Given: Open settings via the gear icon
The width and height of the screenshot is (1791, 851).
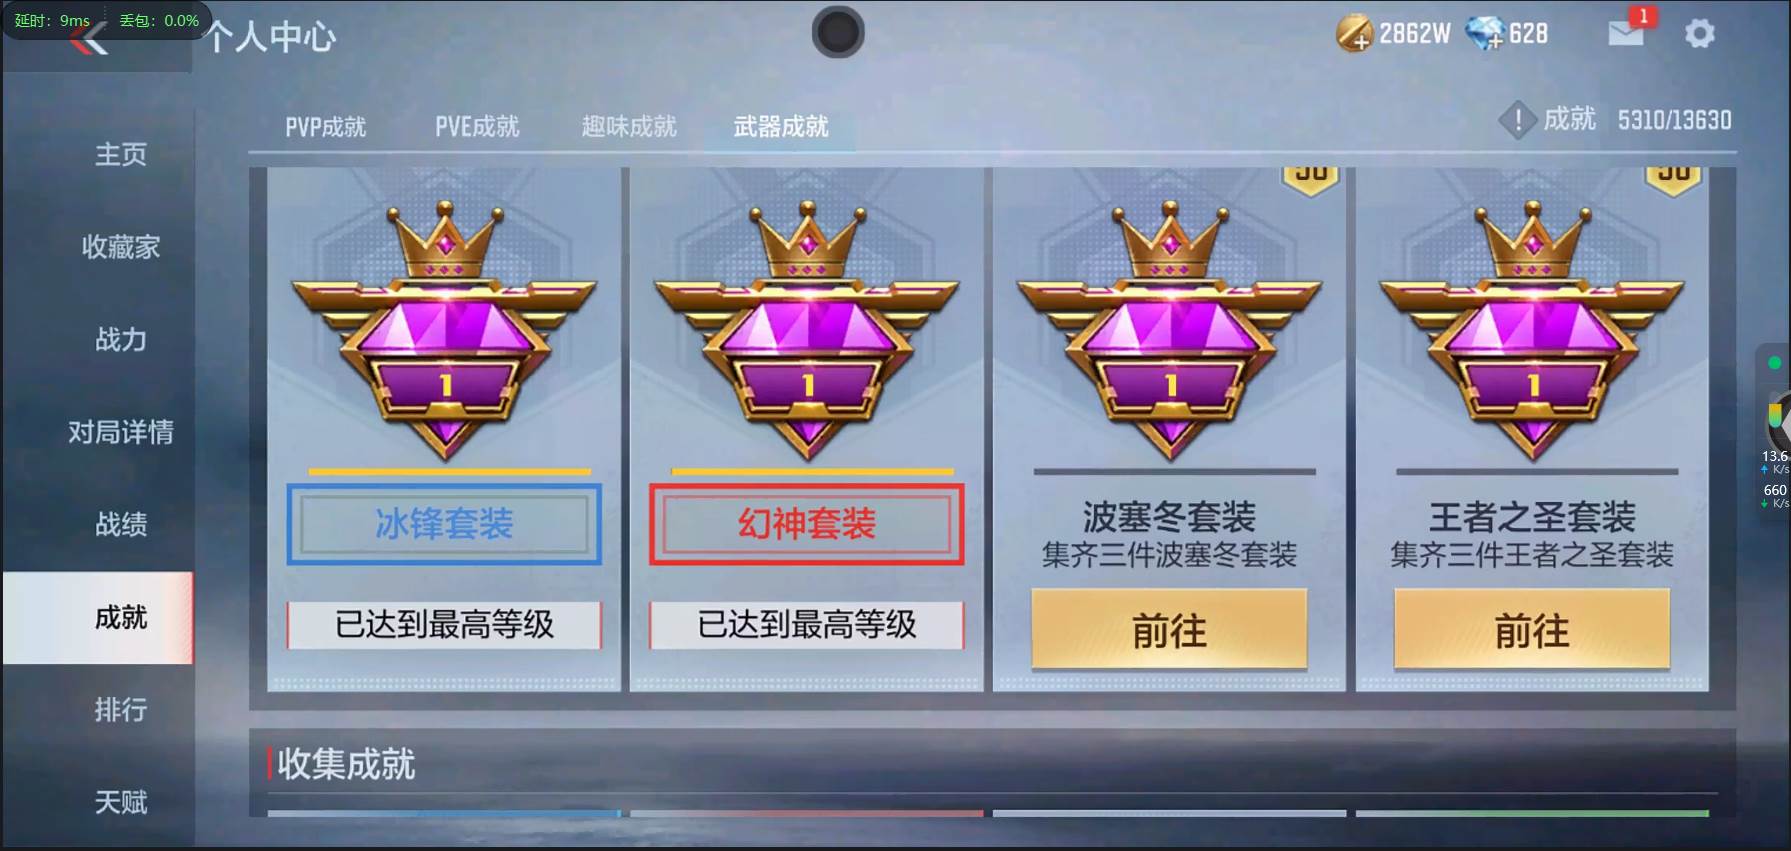Looking at the screenshot, I should 1700,34.
